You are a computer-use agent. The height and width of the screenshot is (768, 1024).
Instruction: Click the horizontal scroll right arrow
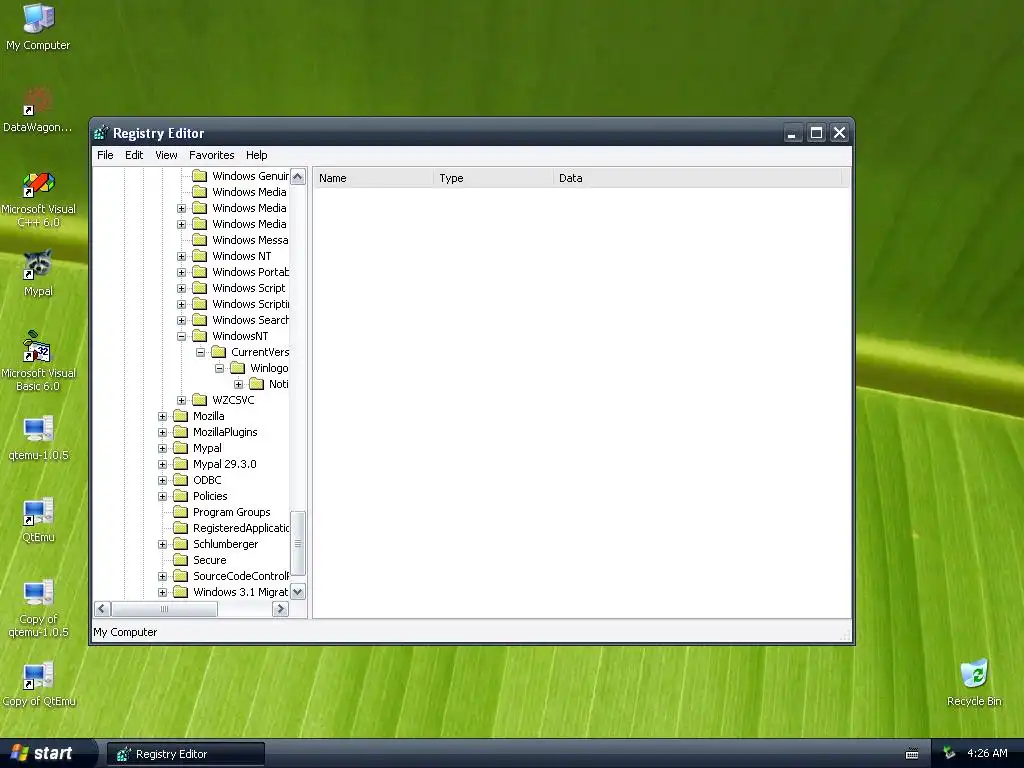(x=280, y=609)
